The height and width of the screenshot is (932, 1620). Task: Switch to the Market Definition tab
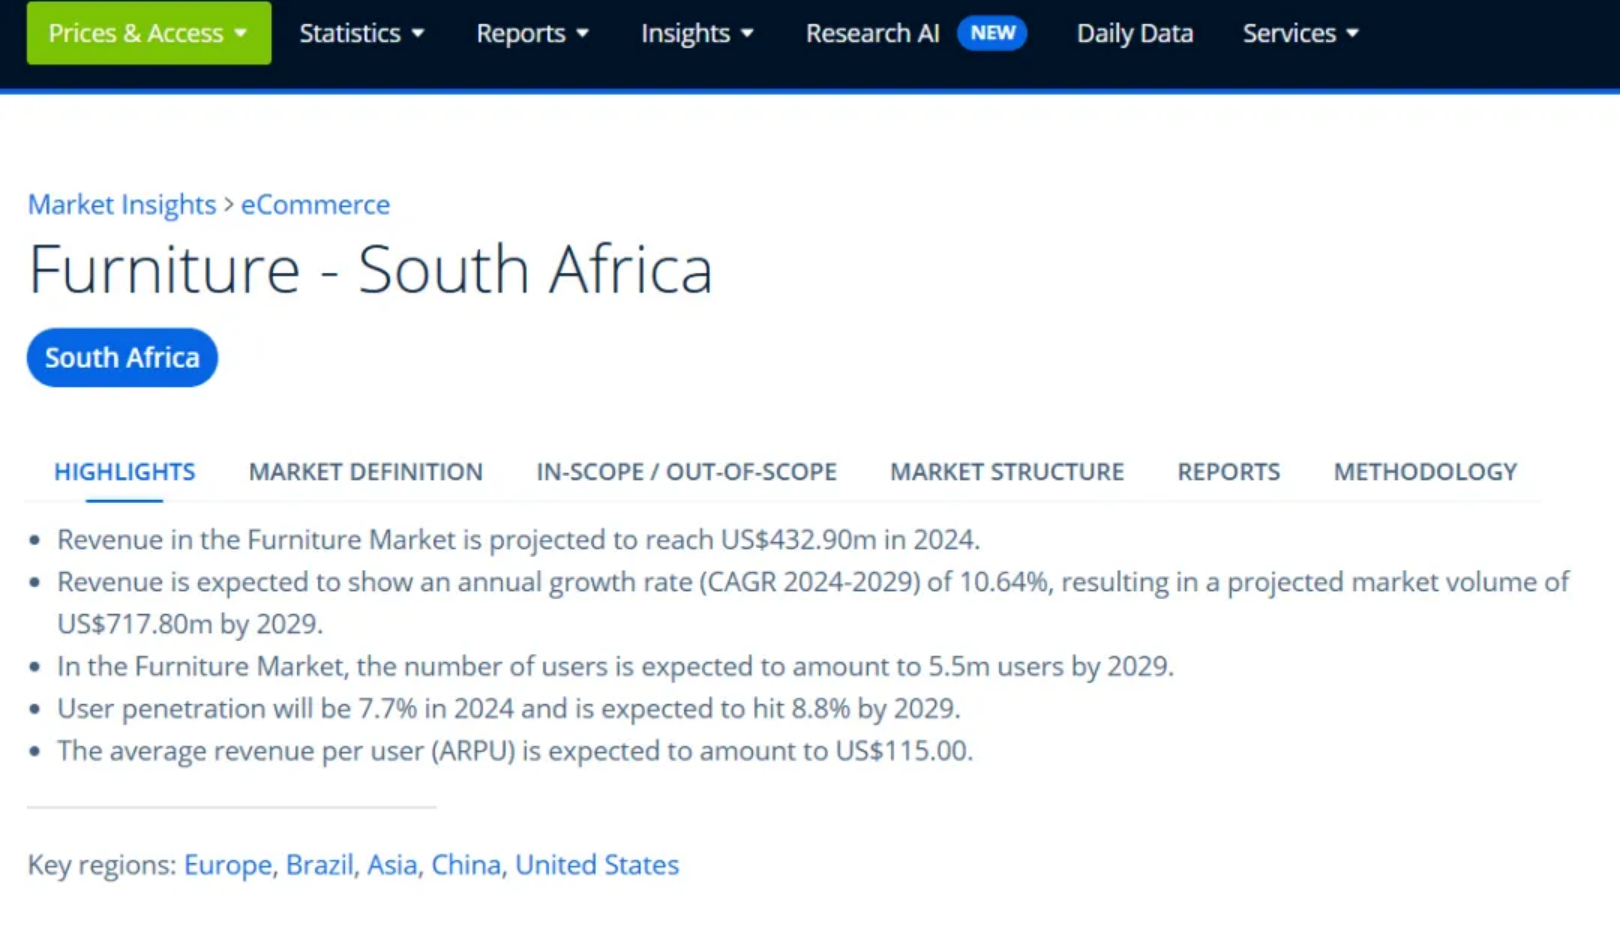[366, 471]
